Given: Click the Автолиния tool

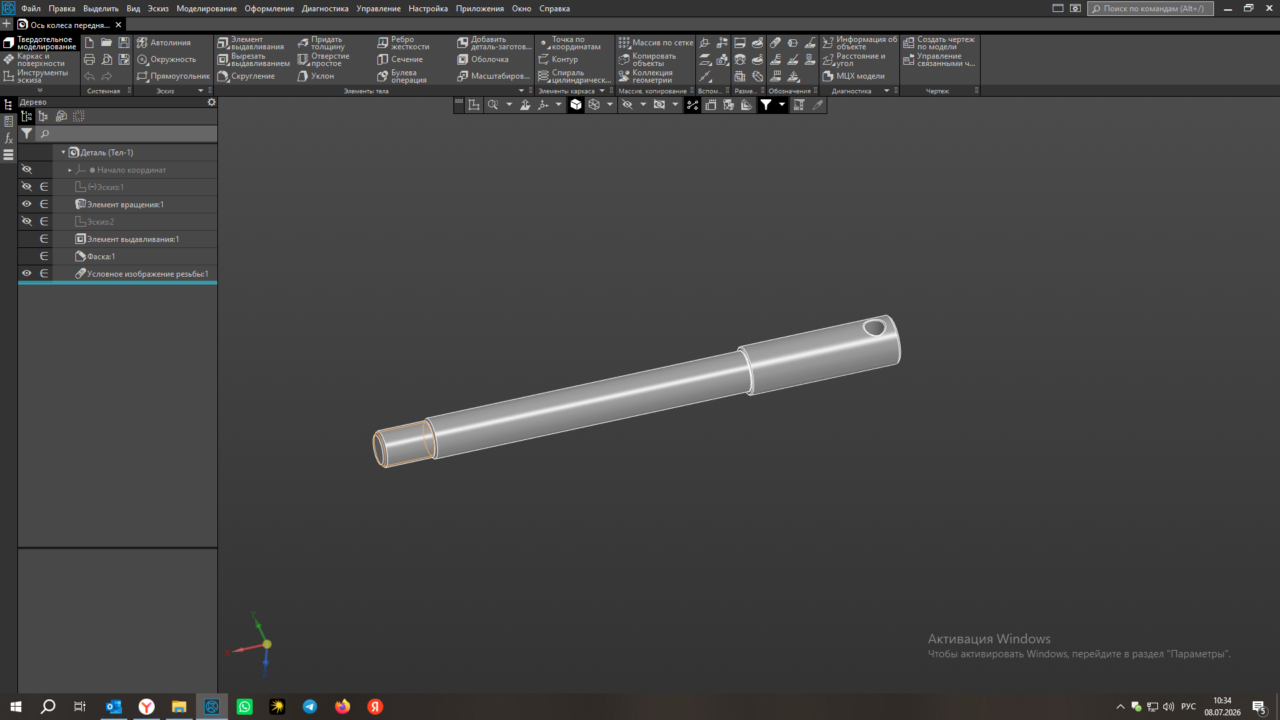Looking at the screenshot, I should pyautogui.click(x=164, y=43).
